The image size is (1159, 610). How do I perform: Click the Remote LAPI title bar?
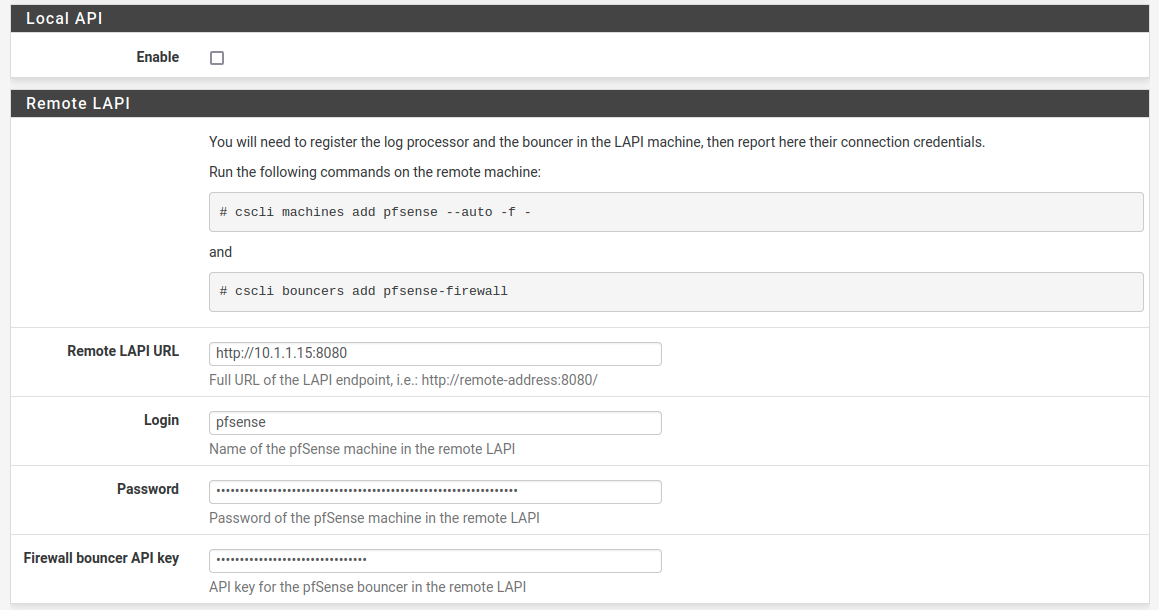tap(78, 103)
